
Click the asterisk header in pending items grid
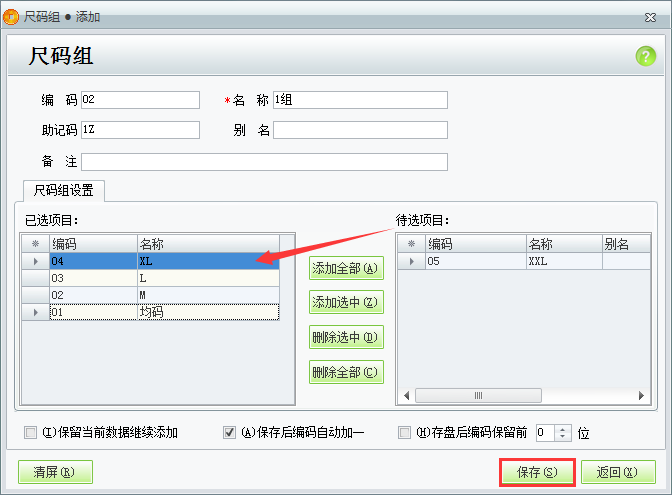410,243
